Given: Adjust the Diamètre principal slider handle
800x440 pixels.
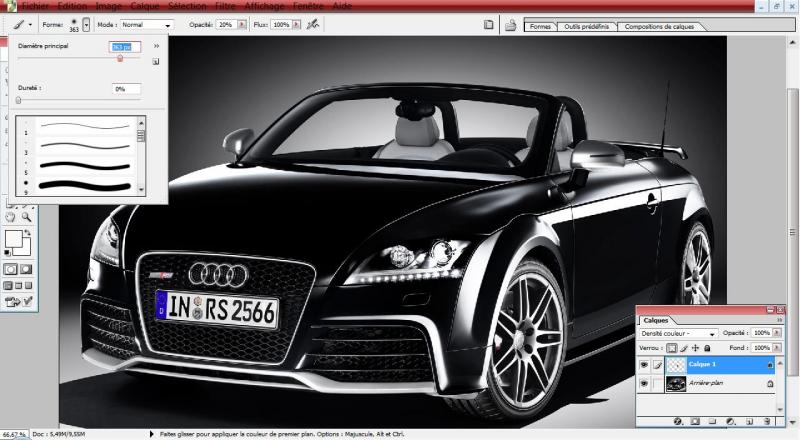Looking at the screenshot, I should [x=120, y=58].
